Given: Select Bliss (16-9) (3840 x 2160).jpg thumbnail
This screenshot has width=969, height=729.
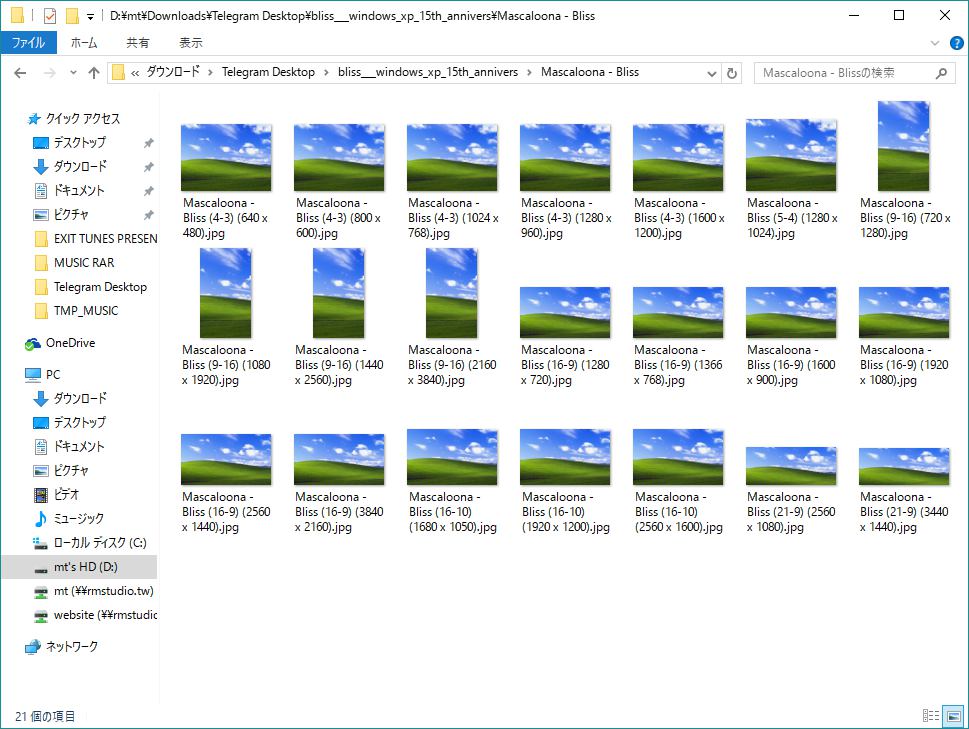Looking at the screenshot, I should click(x=339, y=460).
